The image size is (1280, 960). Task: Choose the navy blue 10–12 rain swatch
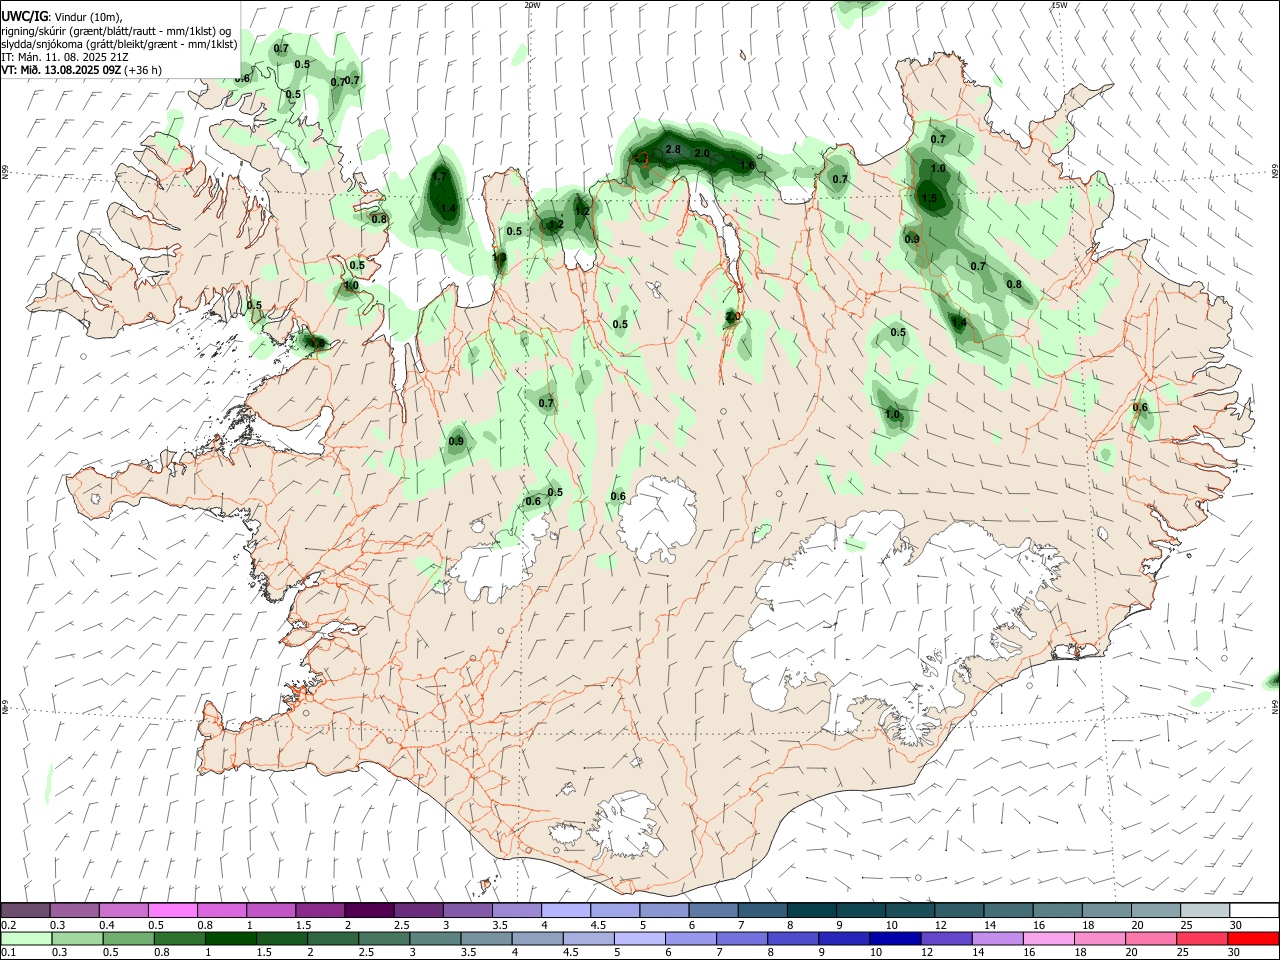pyautogui.click(x=895, y=938)
